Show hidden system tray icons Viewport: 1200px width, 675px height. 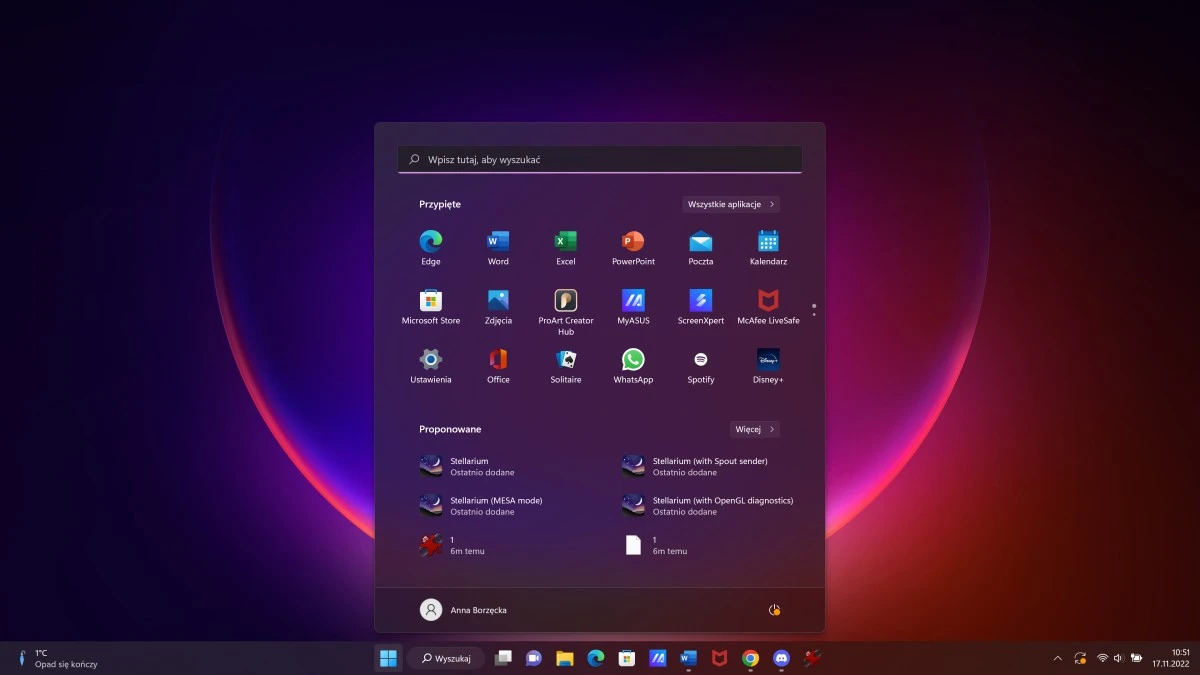pyautogui.click(x=1057, y=658)
